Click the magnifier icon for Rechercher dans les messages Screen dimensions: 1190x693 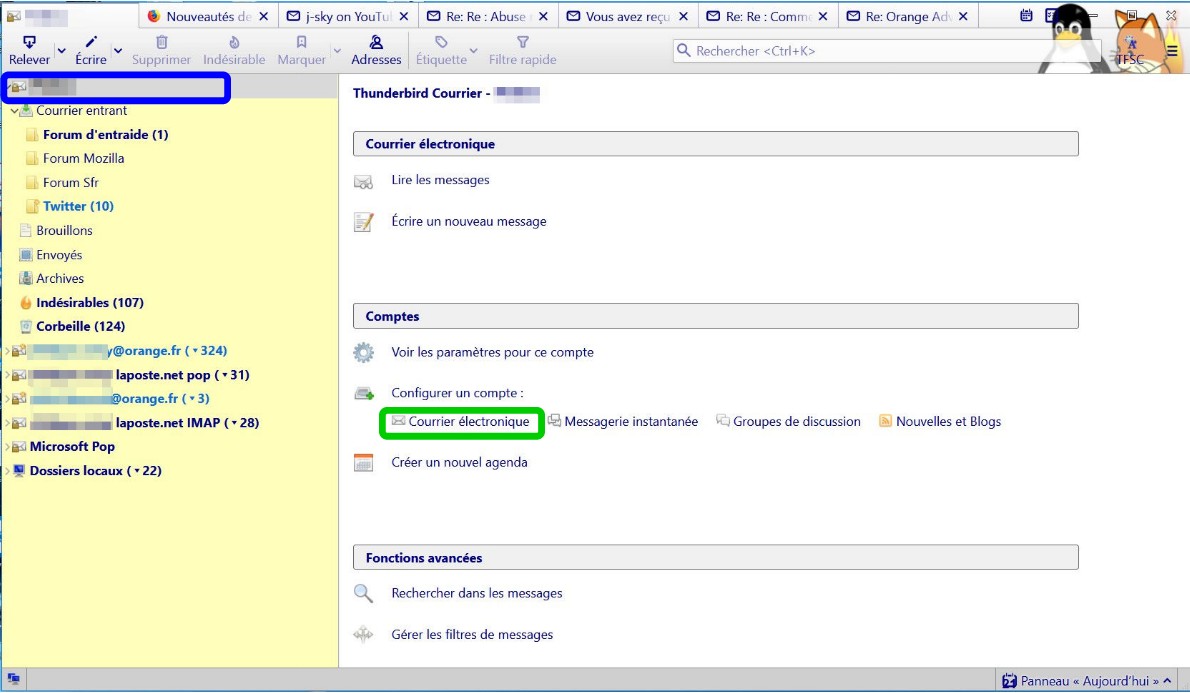(364, 594)
